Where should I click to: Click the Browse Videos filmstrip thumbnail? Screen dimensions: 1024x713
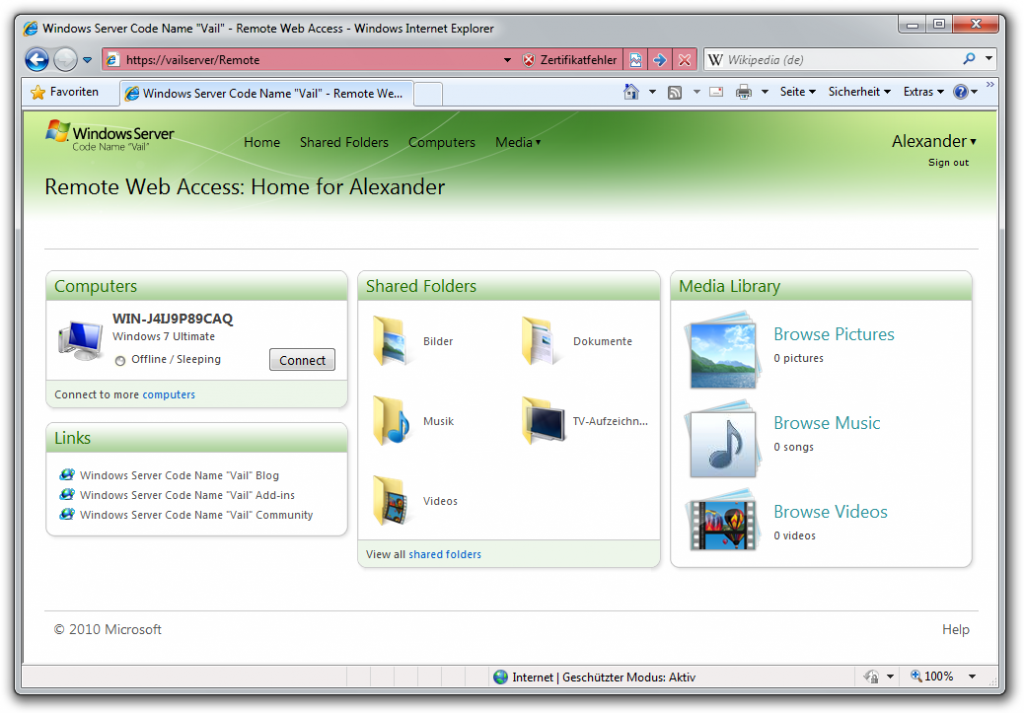click(x=722, y=522)
